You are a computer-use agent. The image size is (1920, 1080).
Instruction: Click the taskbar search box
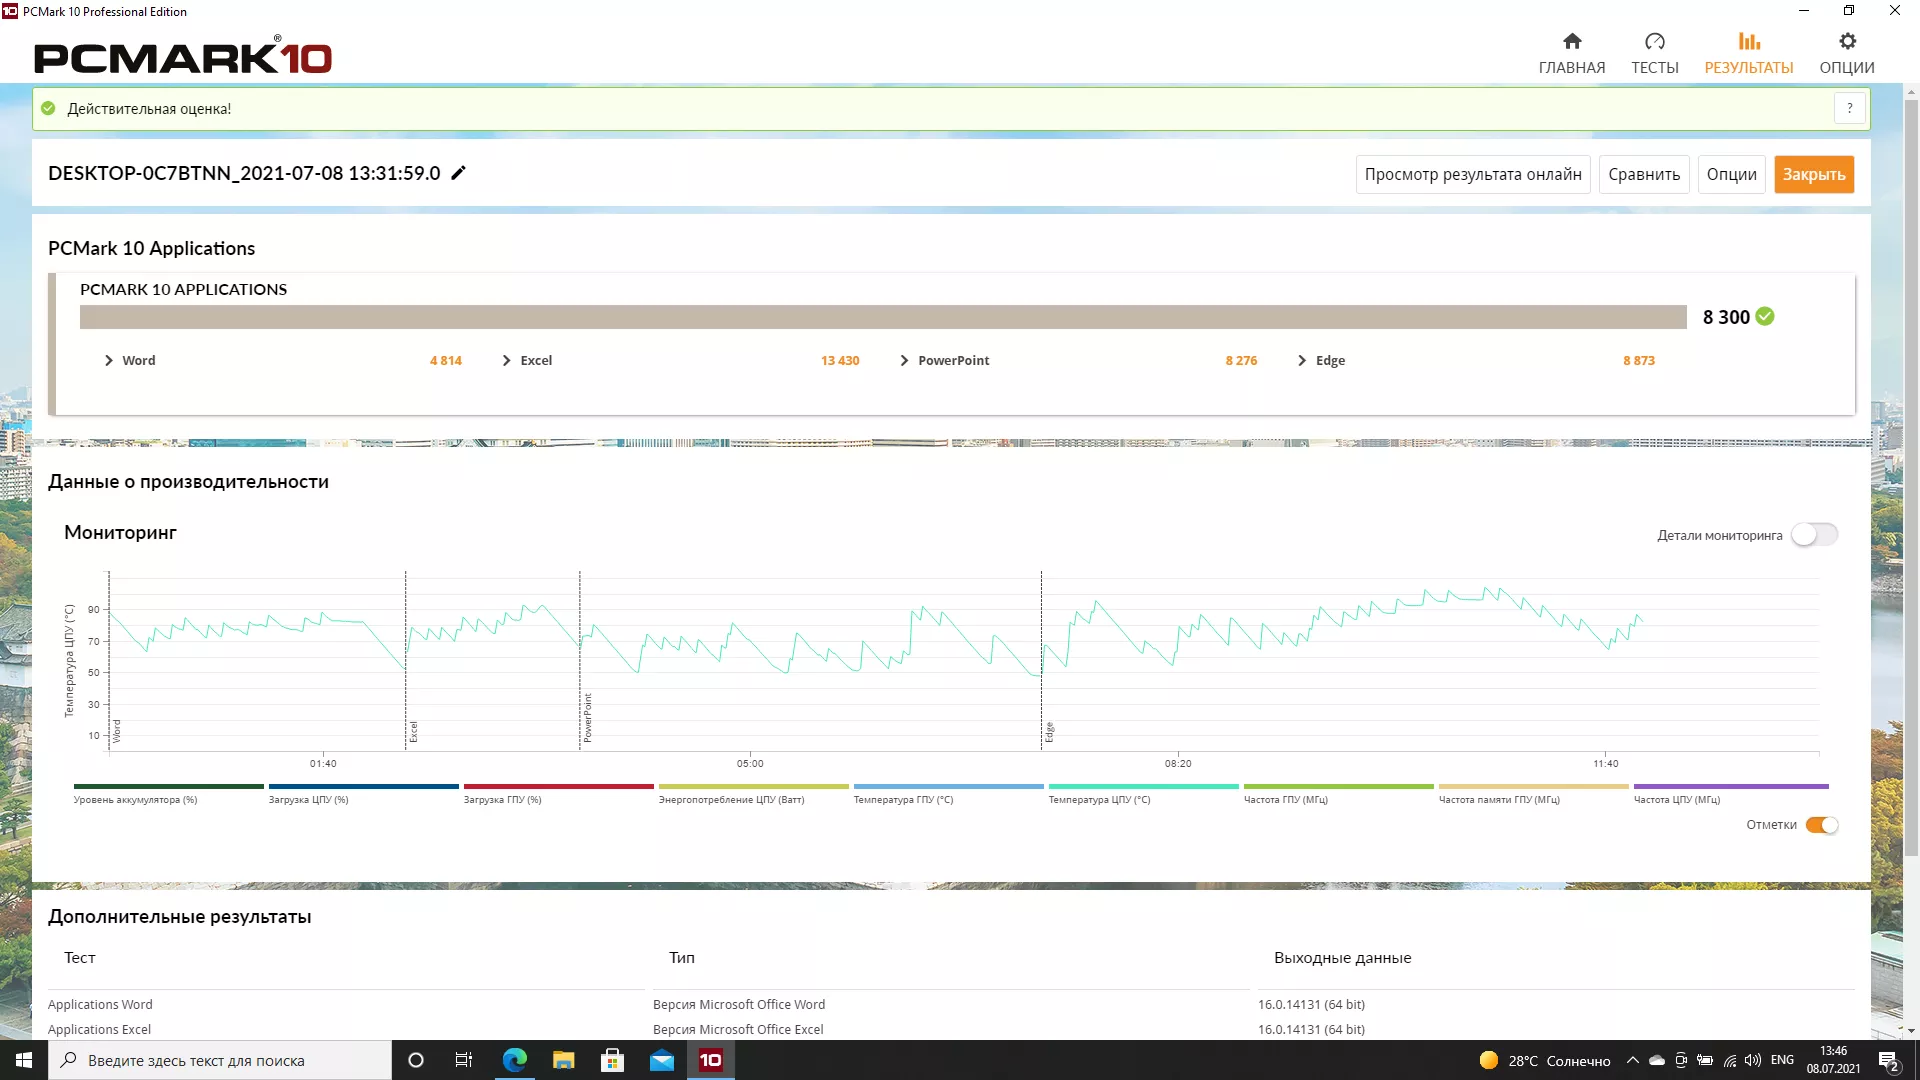click(x=220, y=1060)
